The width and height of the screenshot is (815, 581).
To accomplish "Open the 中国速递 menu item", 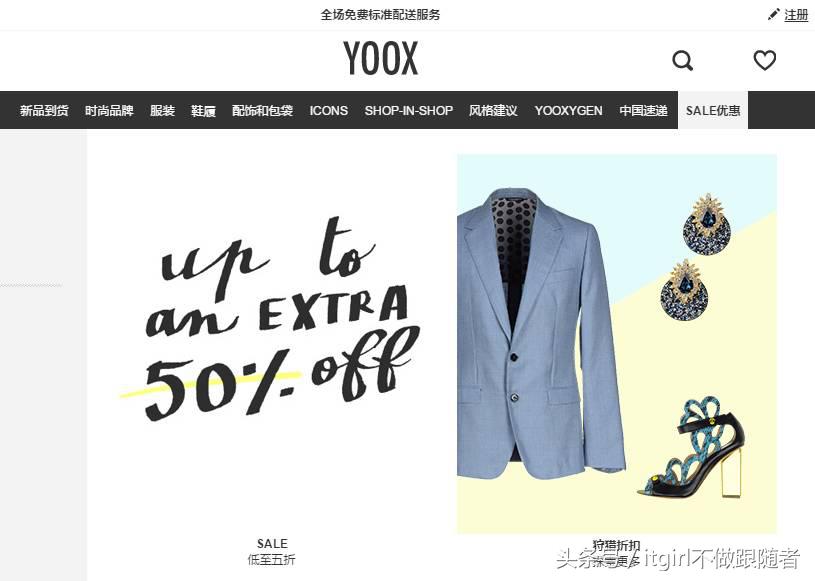I will coord(643,111).
